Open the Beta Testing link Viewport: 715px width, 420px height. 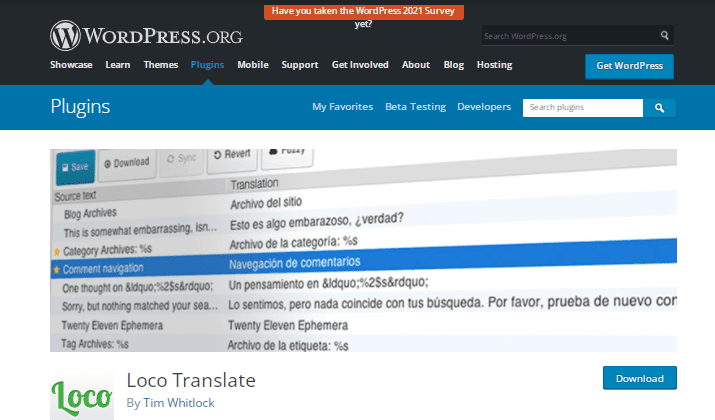click(415, 107)
